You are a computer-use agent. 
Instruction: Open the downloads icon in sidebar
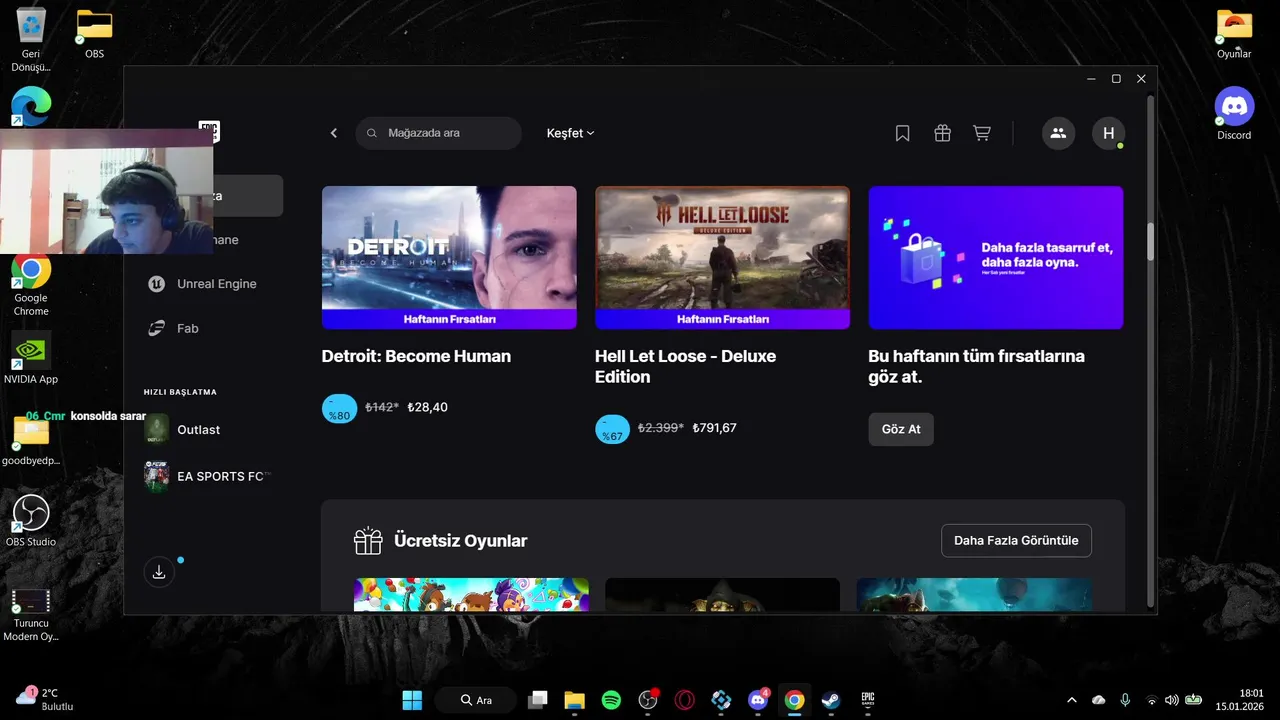(x=159, y=572)
